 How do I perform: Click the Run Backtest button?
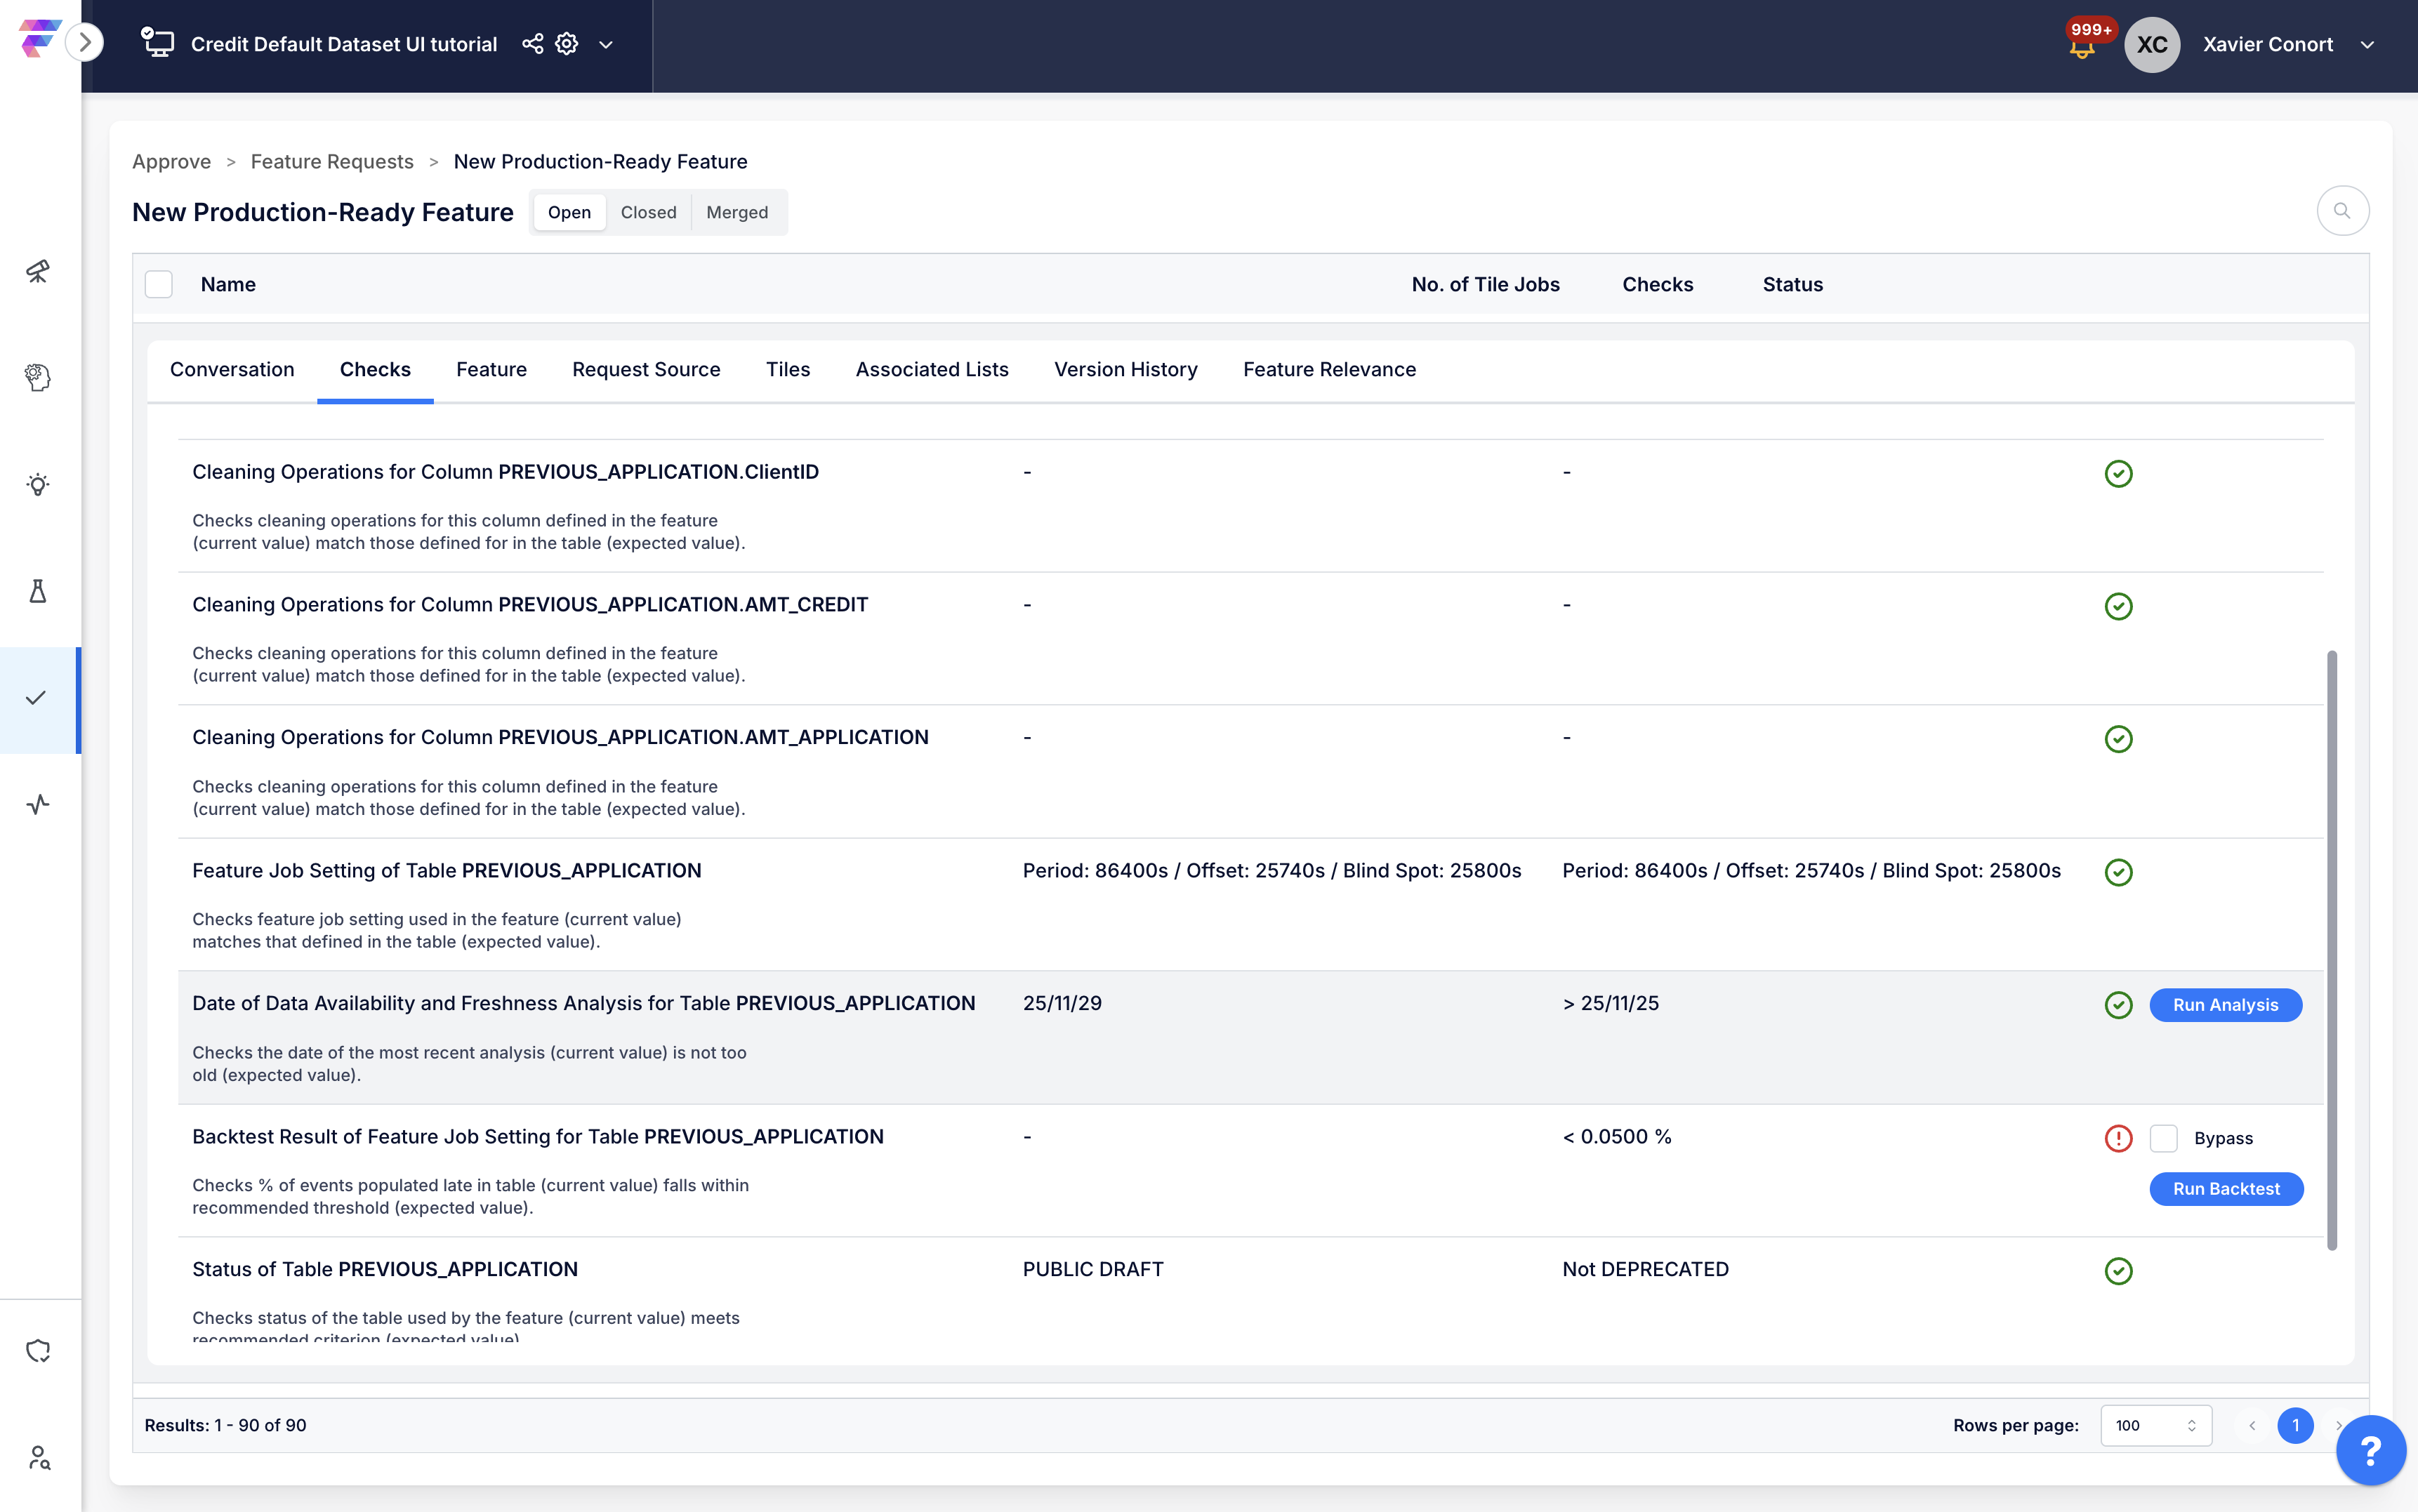[x=2226, y=1189]
